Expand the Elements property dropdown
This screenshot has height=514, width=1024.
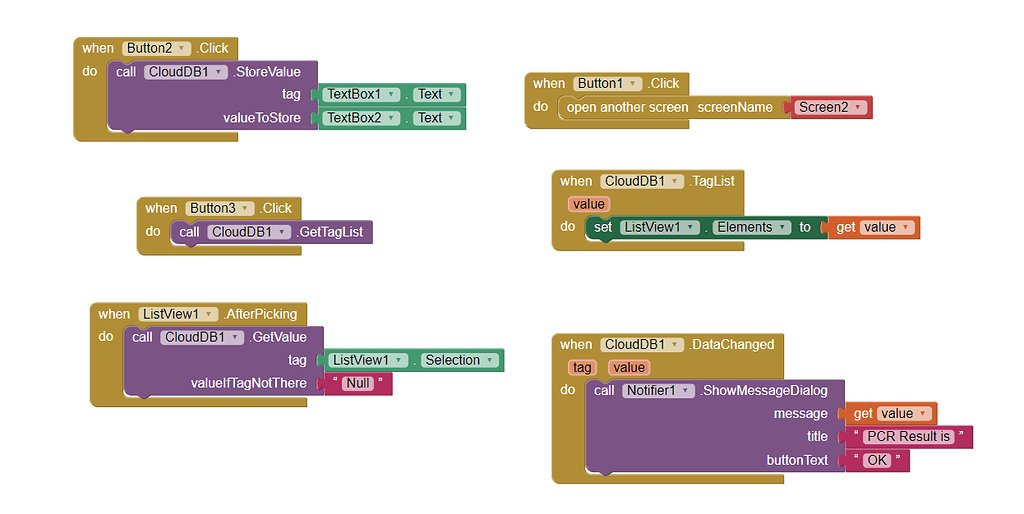point(784,227)
